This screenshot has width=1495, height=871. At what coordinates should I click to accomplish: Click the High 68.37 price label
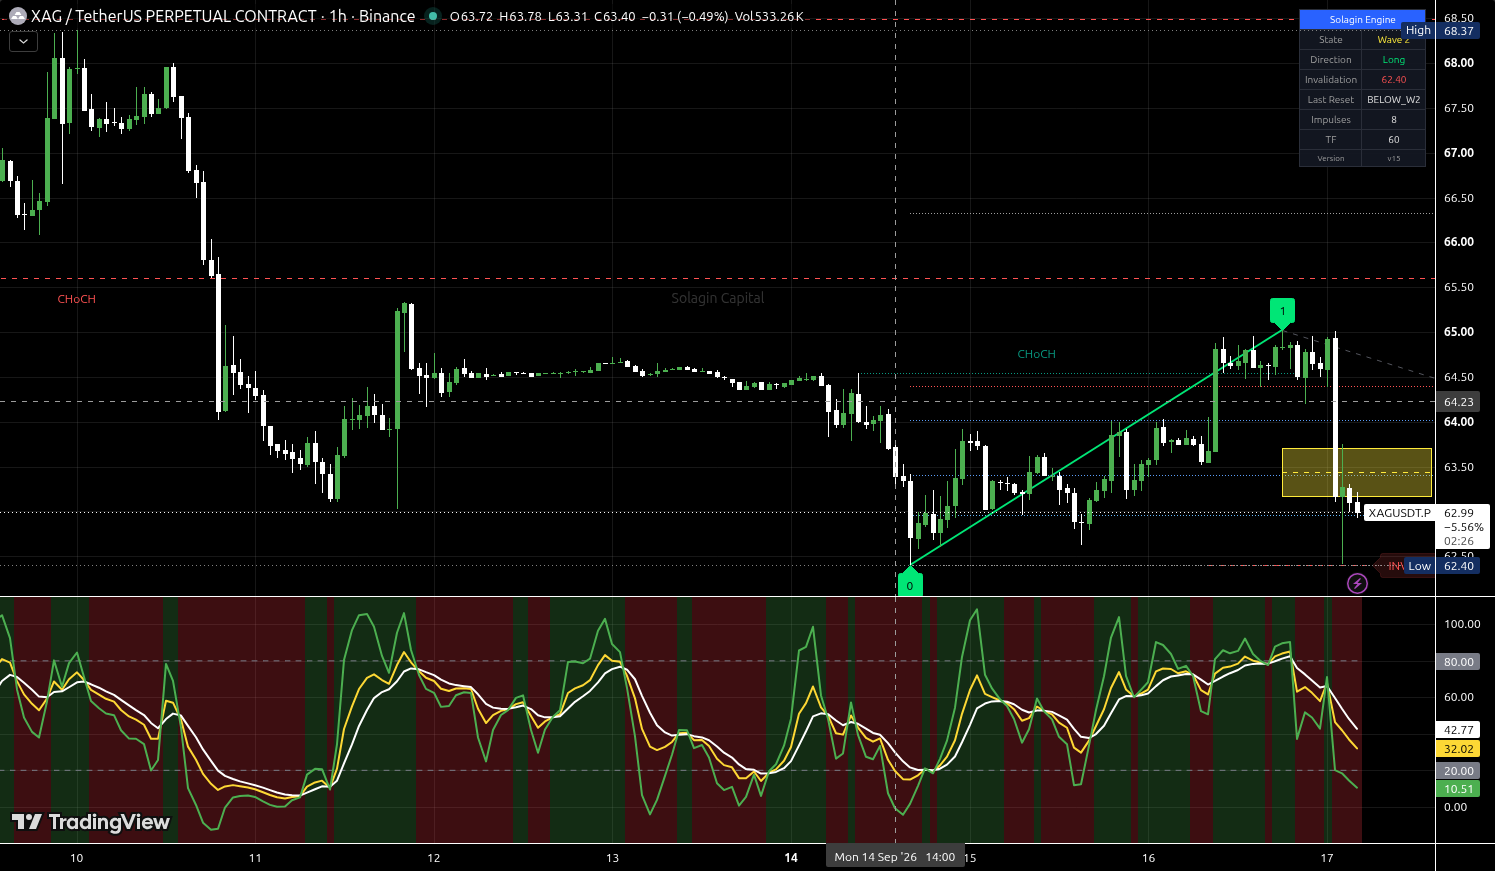[x=1440, y=31]
